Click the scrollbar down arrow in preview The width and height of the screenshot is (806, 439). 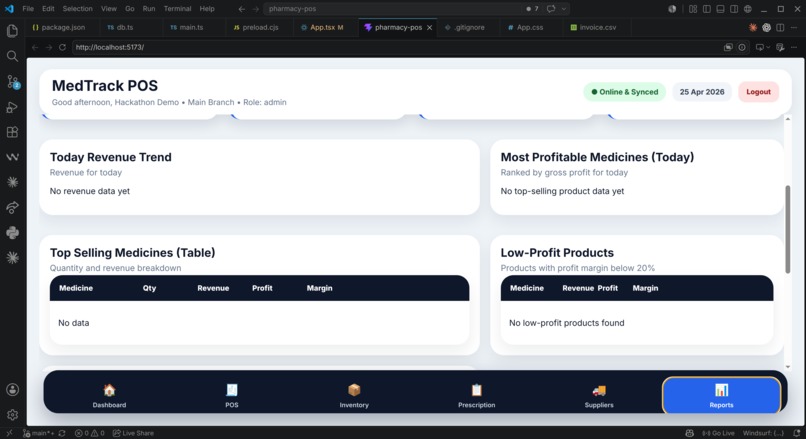click(x=787, y=367)
